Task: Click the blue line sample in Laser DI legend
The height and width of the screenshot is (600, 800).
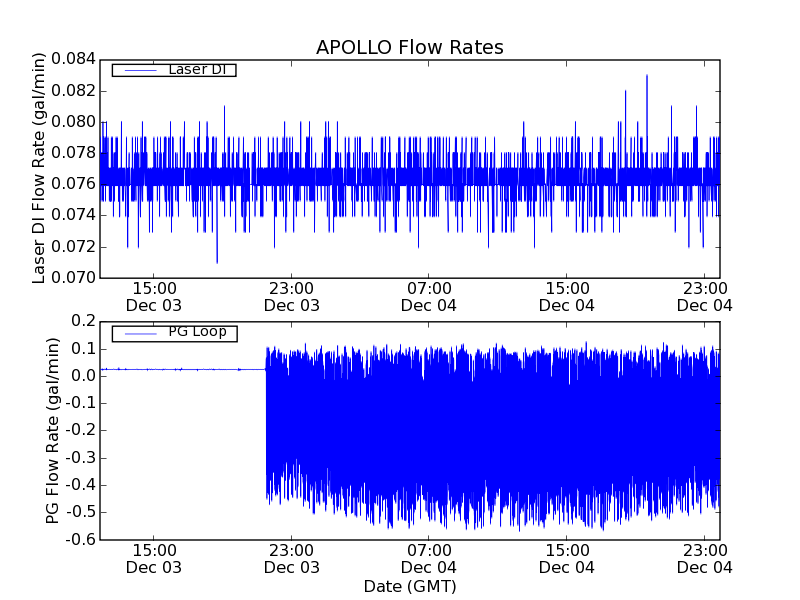Action: pos(141,70)
